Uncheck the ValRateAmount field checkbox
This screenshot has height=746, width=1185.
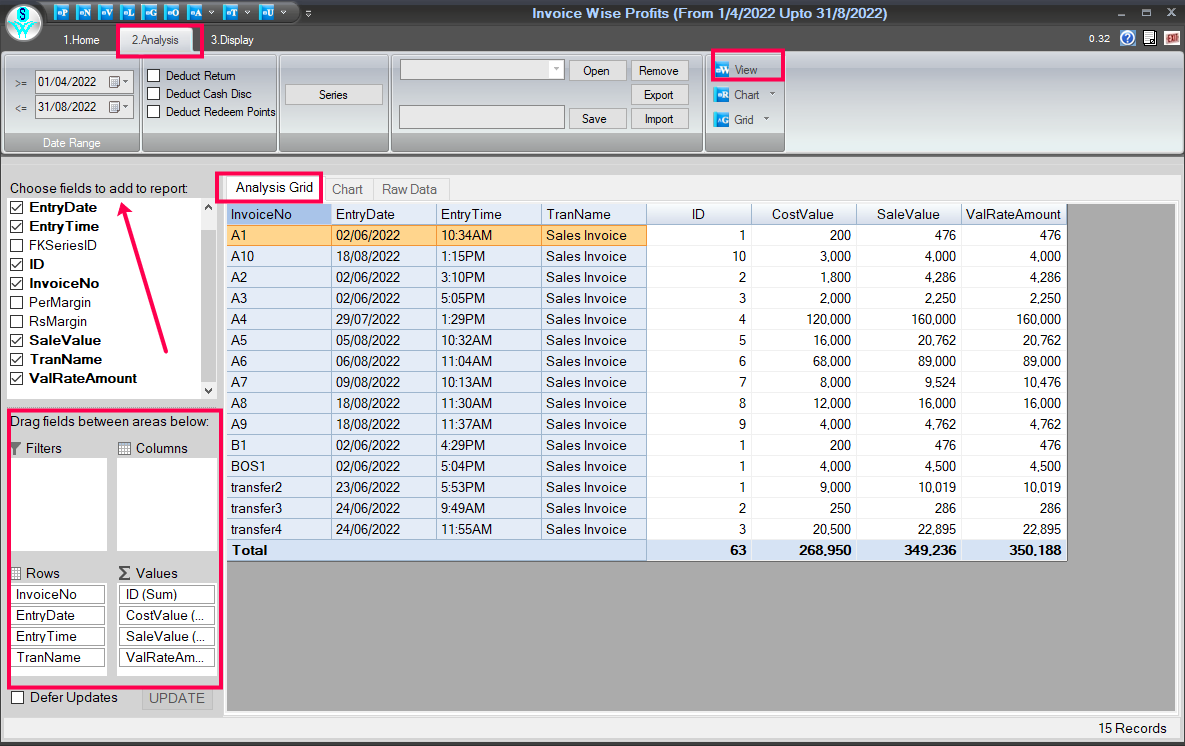click(17, 378)
